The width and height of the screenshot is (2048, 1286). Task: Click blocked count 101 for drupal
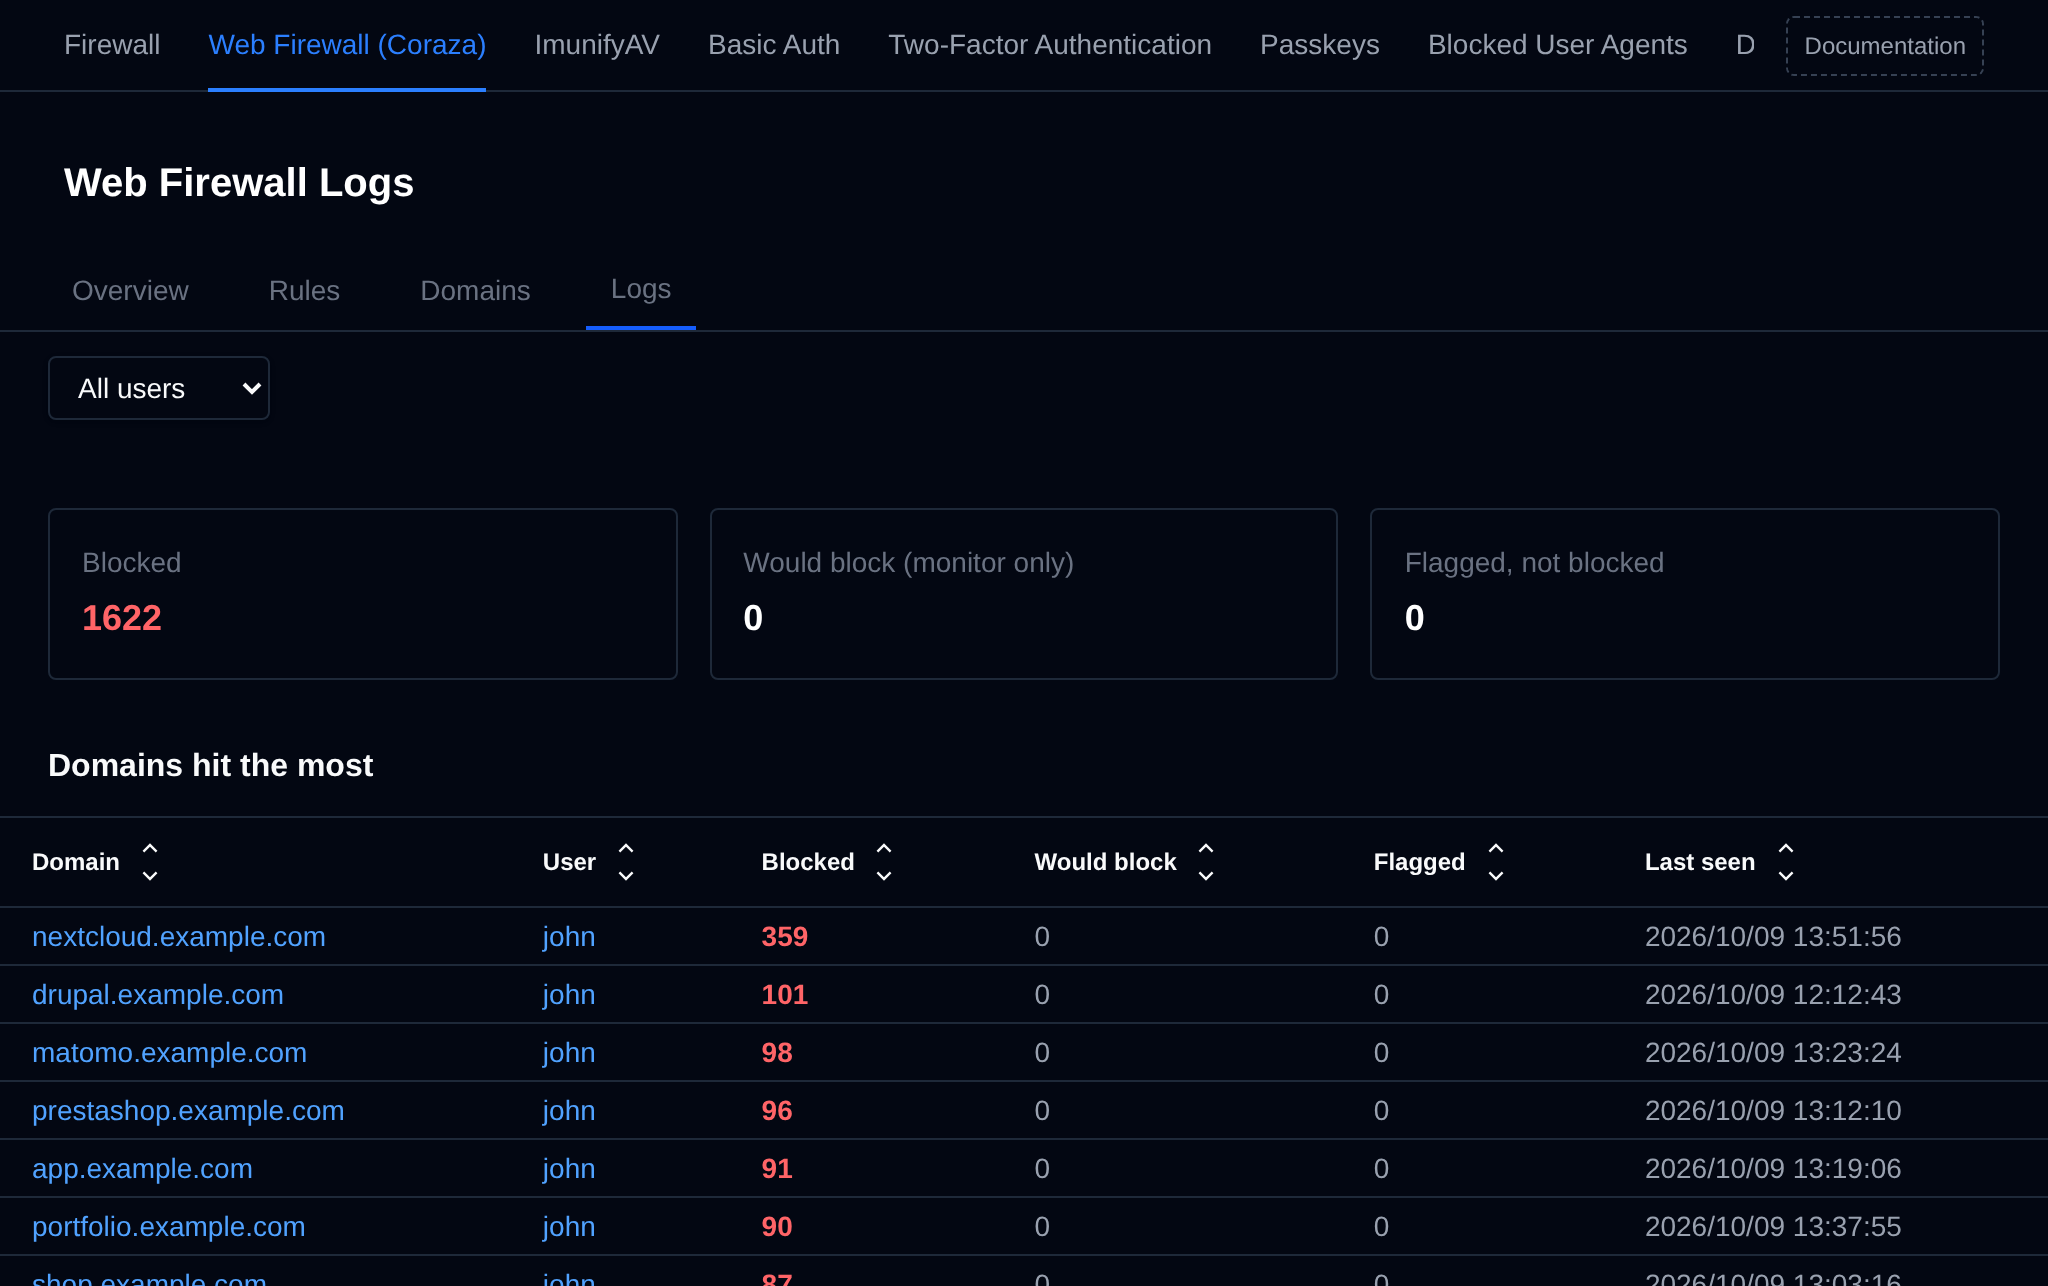tap(785, 995)
